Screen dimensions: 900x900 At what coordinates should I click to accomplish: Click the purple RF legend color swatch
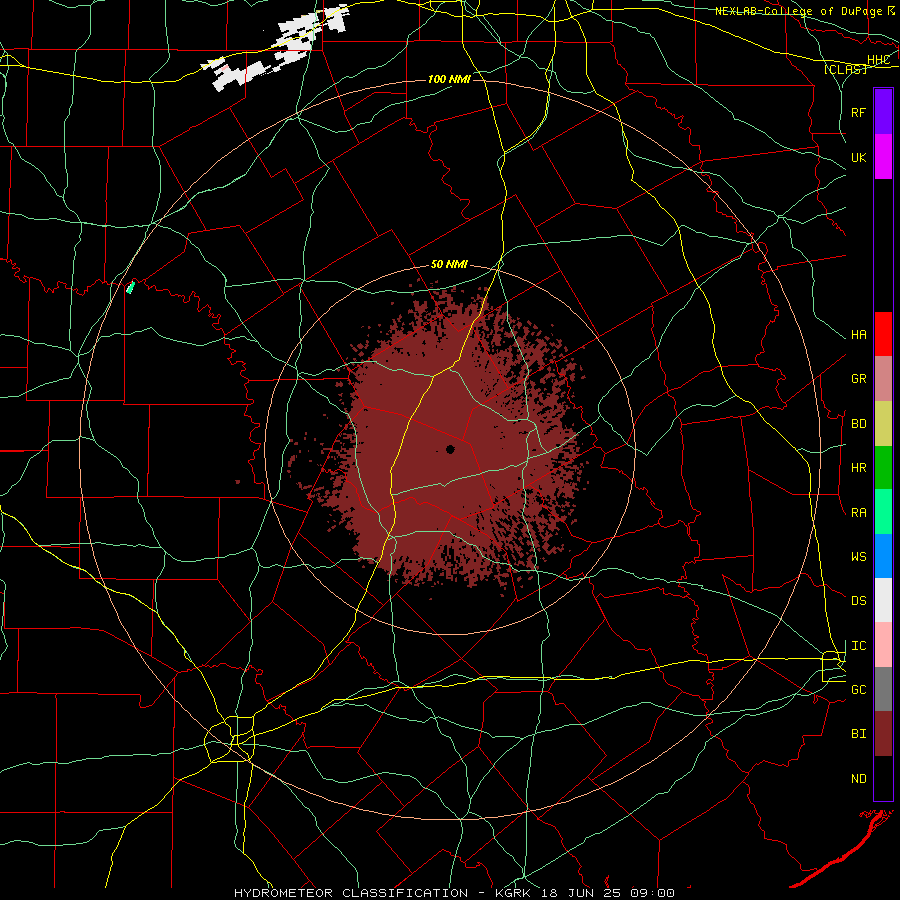[883, 111]
